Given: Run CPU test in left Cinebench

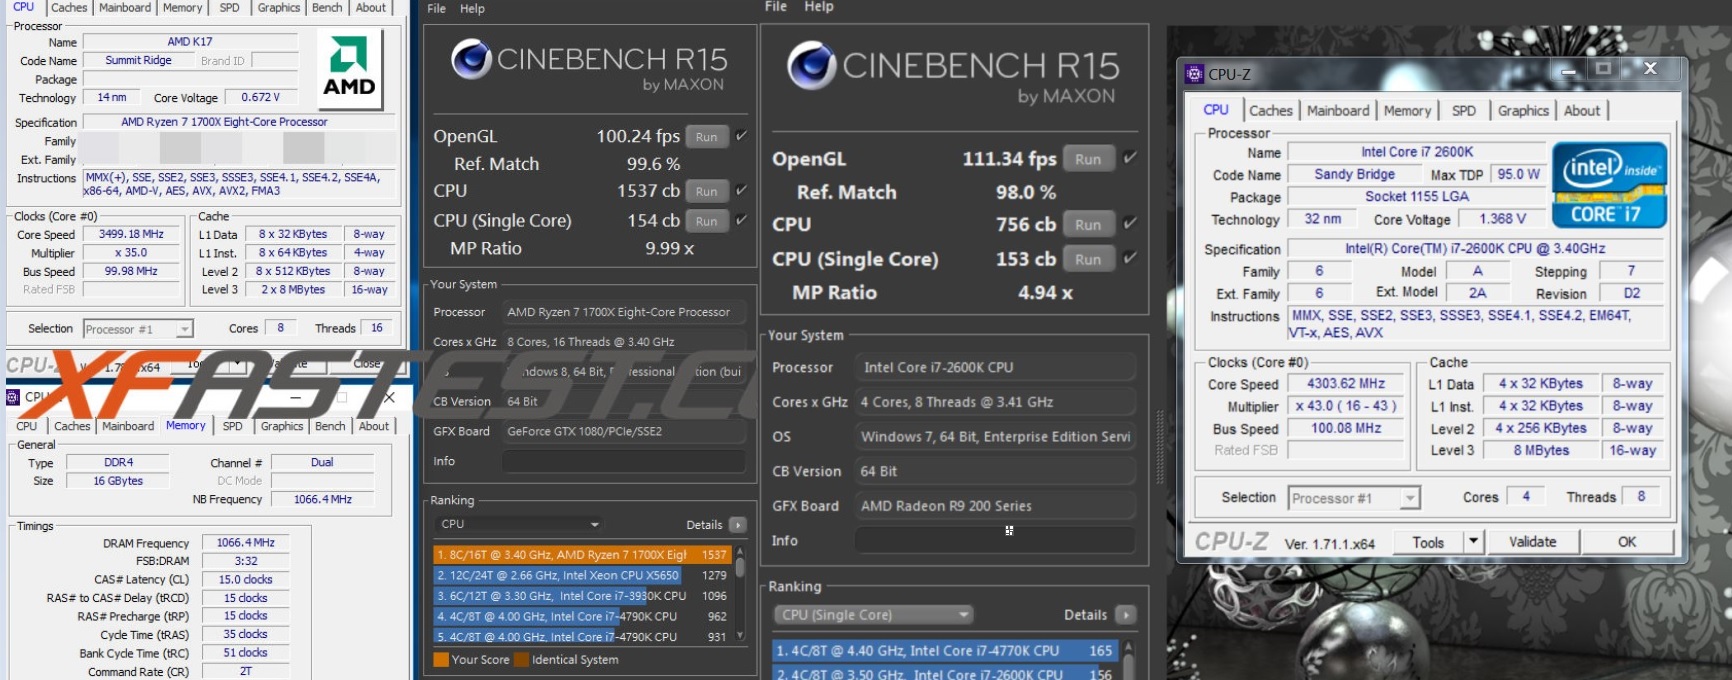Looking at the screenshot, I should click(x=706, y=191).
